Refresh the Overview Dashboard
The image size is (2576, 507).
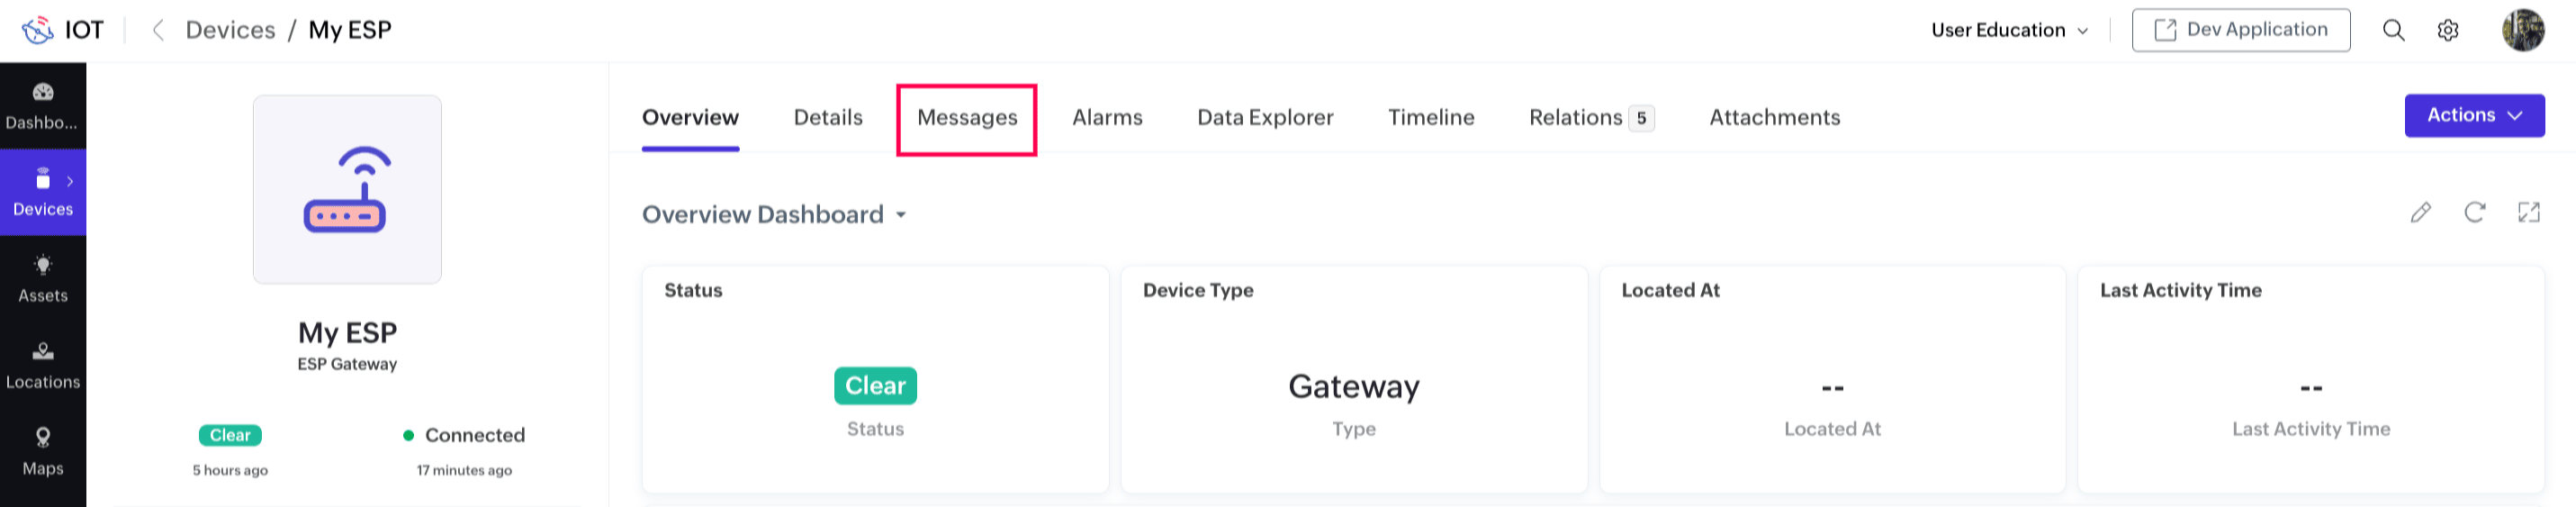coord(2474,212)
